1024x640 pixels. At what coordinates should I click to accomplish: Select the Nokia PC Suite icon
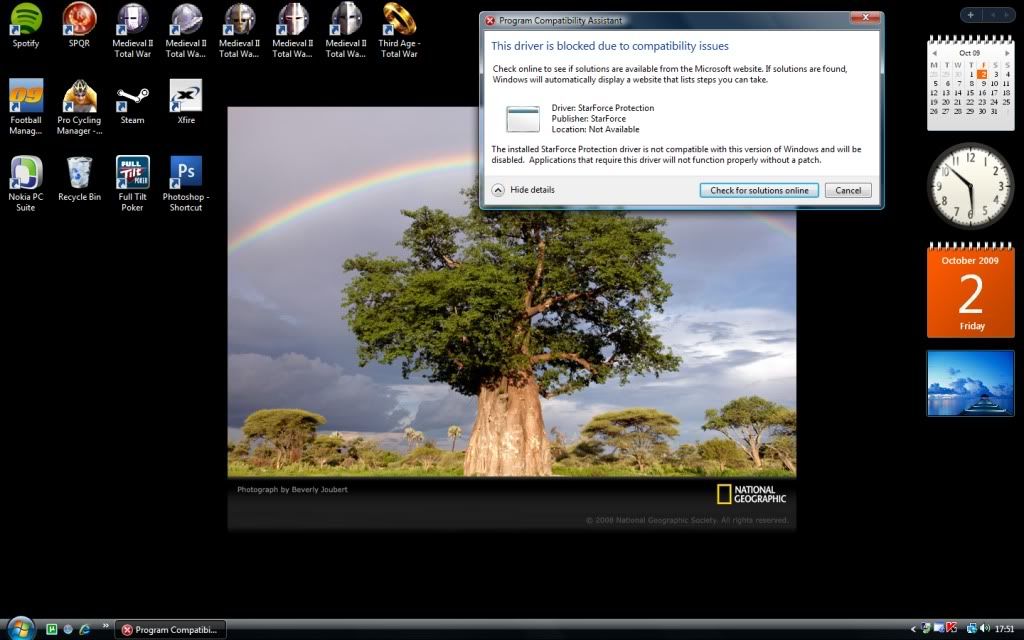(25, 184)
